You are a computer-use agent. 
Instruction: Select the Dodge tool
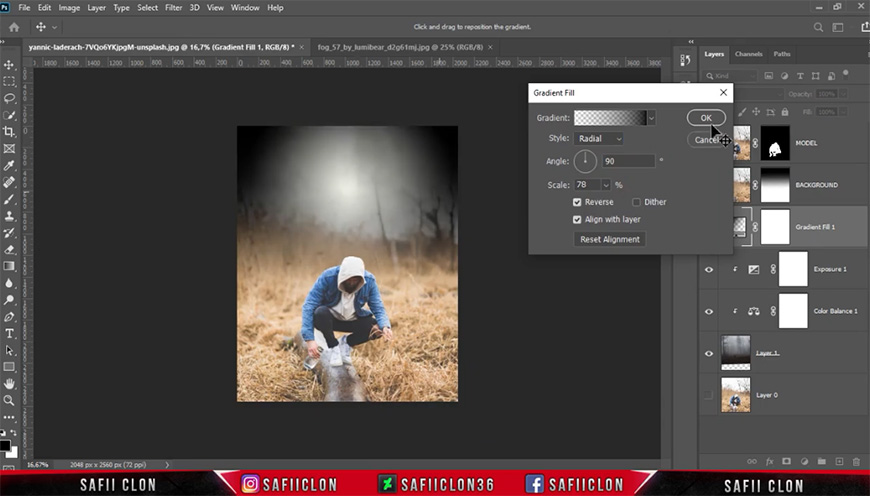(x=9, y=300)
